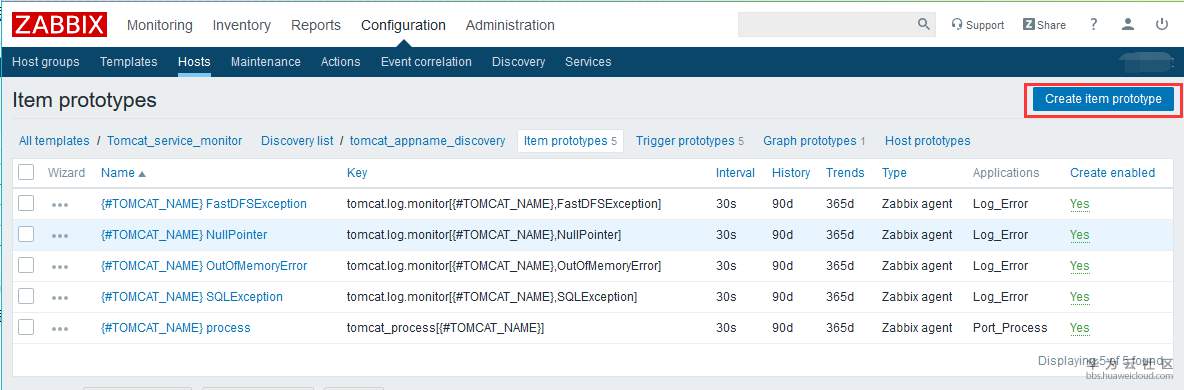Sort by Type column header
The image size is (1184, 390).
(894, 173)
